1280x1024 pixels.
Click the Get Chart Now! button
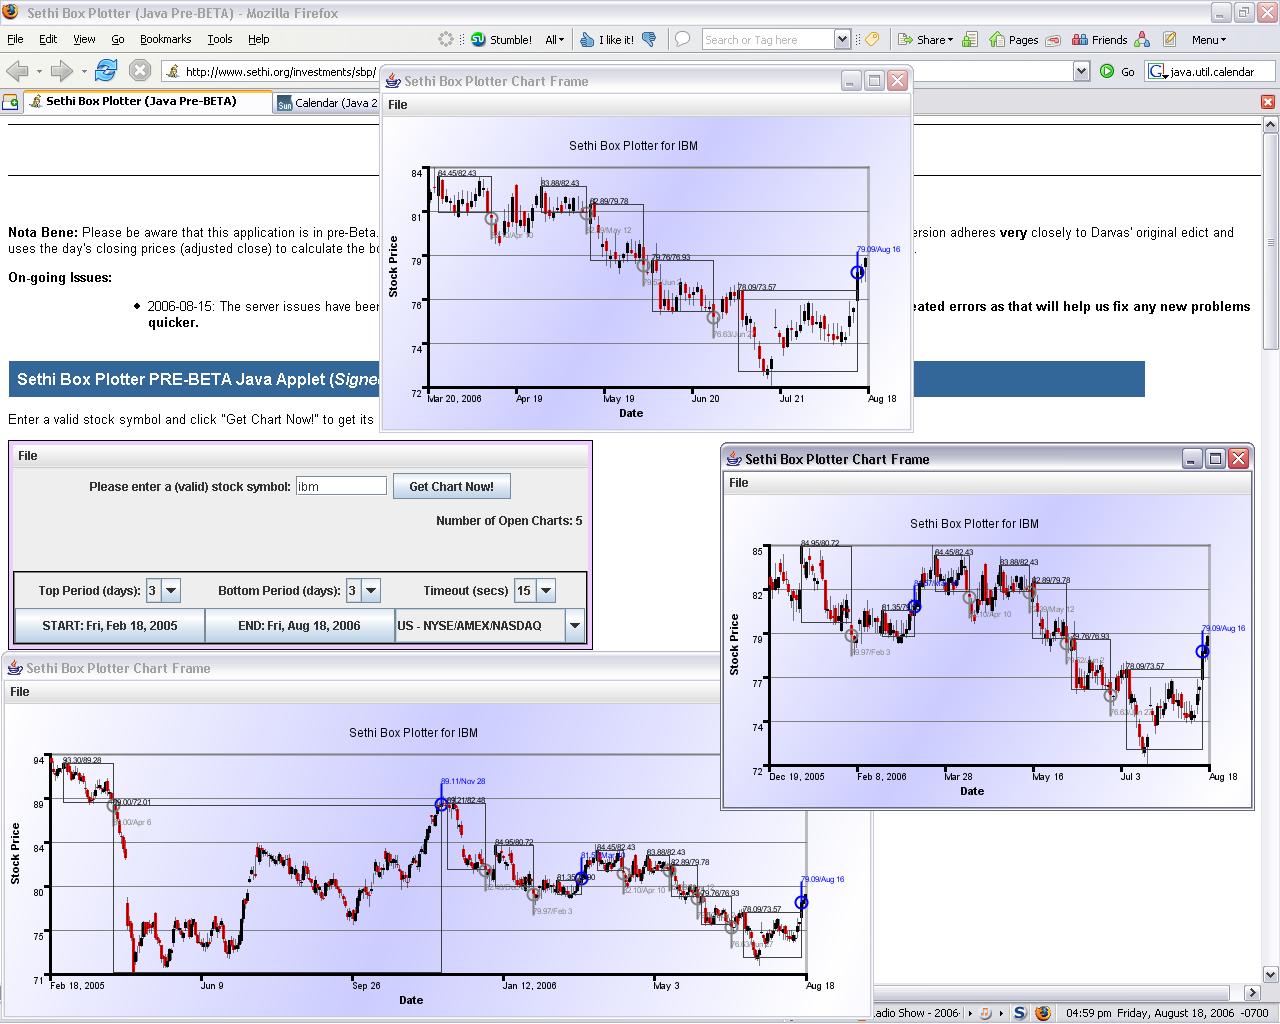(451, 487)
